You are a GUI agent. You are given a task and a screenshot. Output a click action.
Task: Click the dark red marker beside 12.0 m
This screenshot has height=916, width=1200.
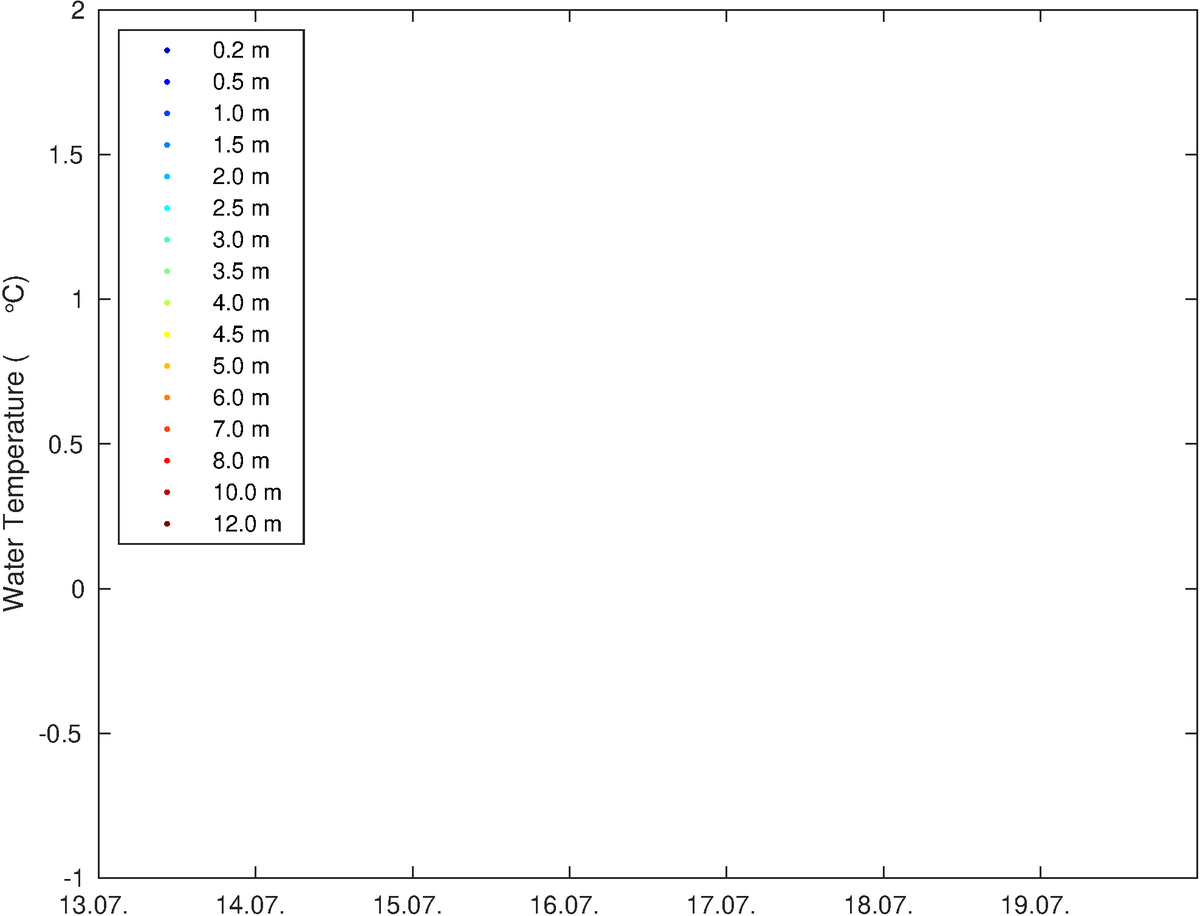tap(167, 524)
